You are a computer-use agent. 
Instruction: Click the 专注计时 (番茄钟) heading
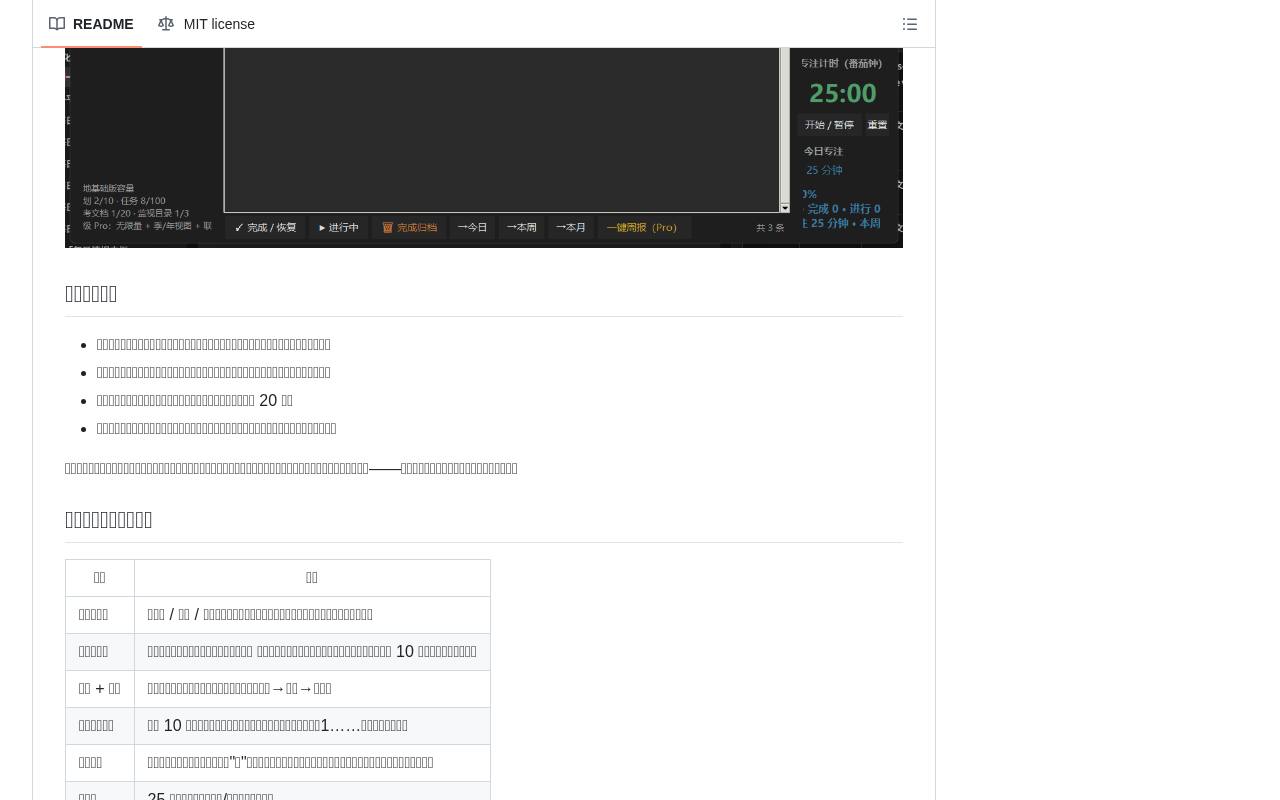click(x=841, y=63)
